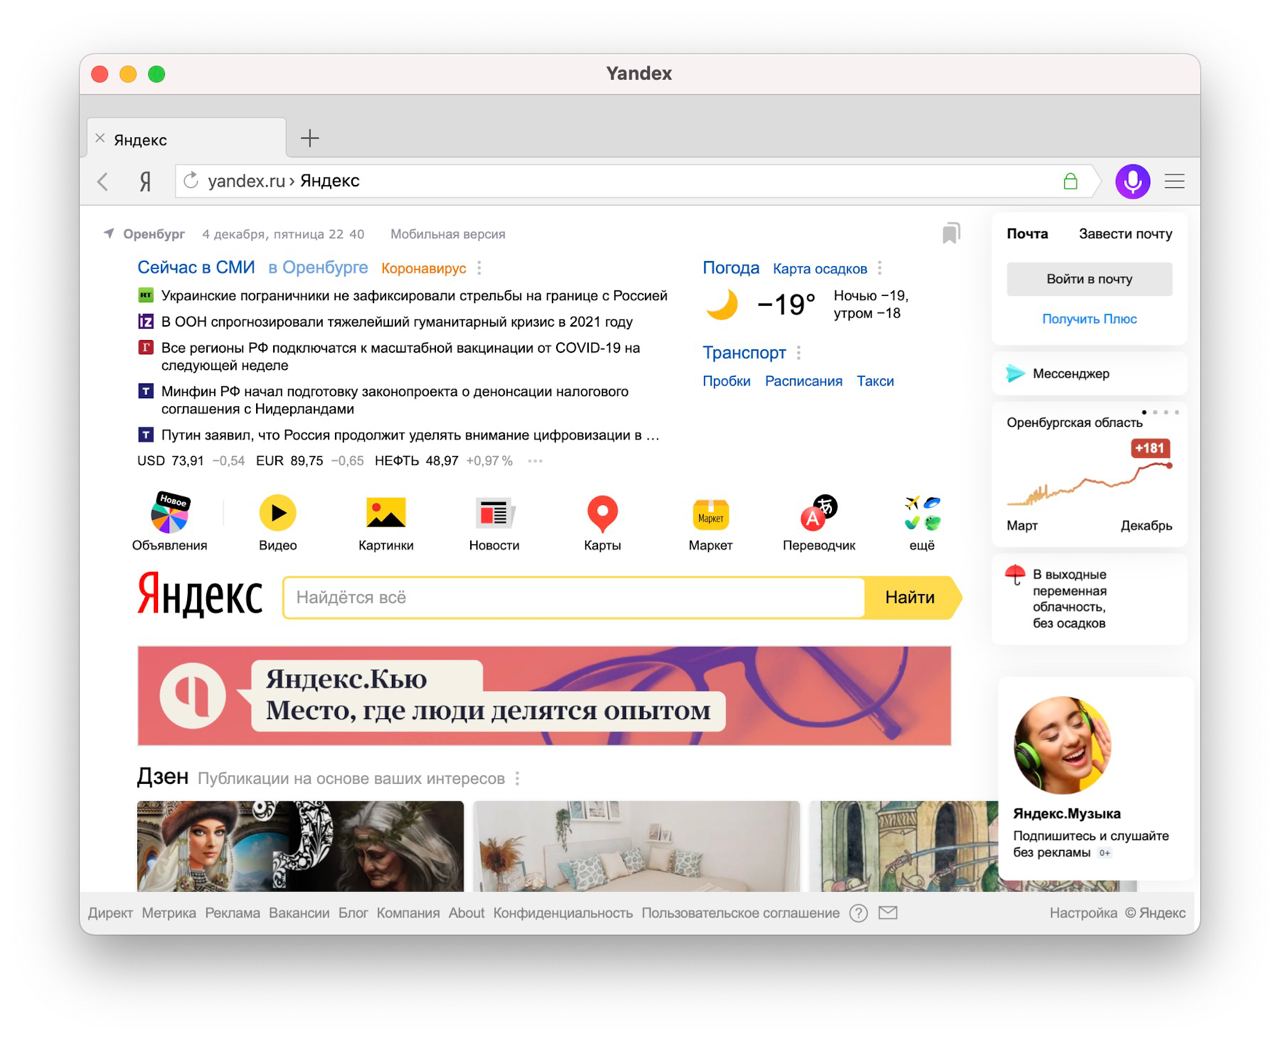
Task: Click the umbrella weather forecast icon
Action: click(x=1015, y=575)
